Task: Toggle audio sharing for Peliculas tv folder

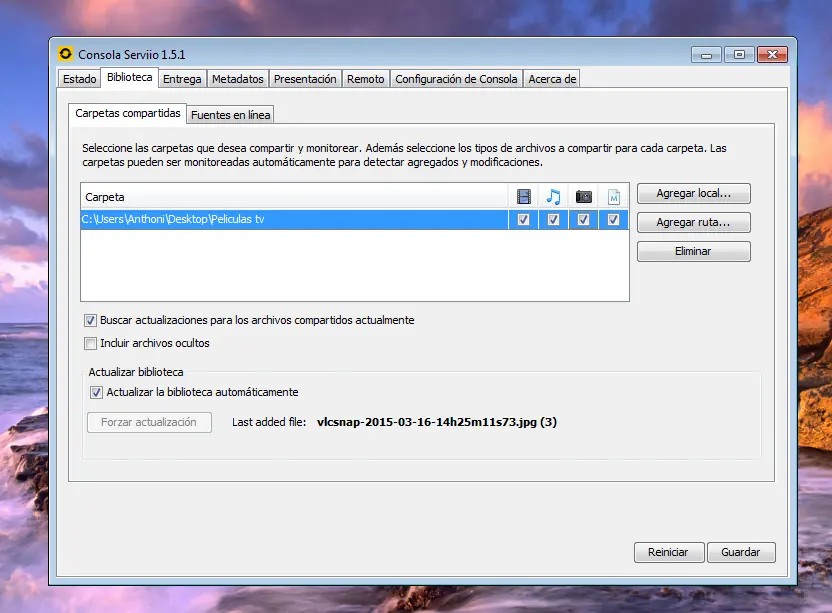Action: point(553,219)
